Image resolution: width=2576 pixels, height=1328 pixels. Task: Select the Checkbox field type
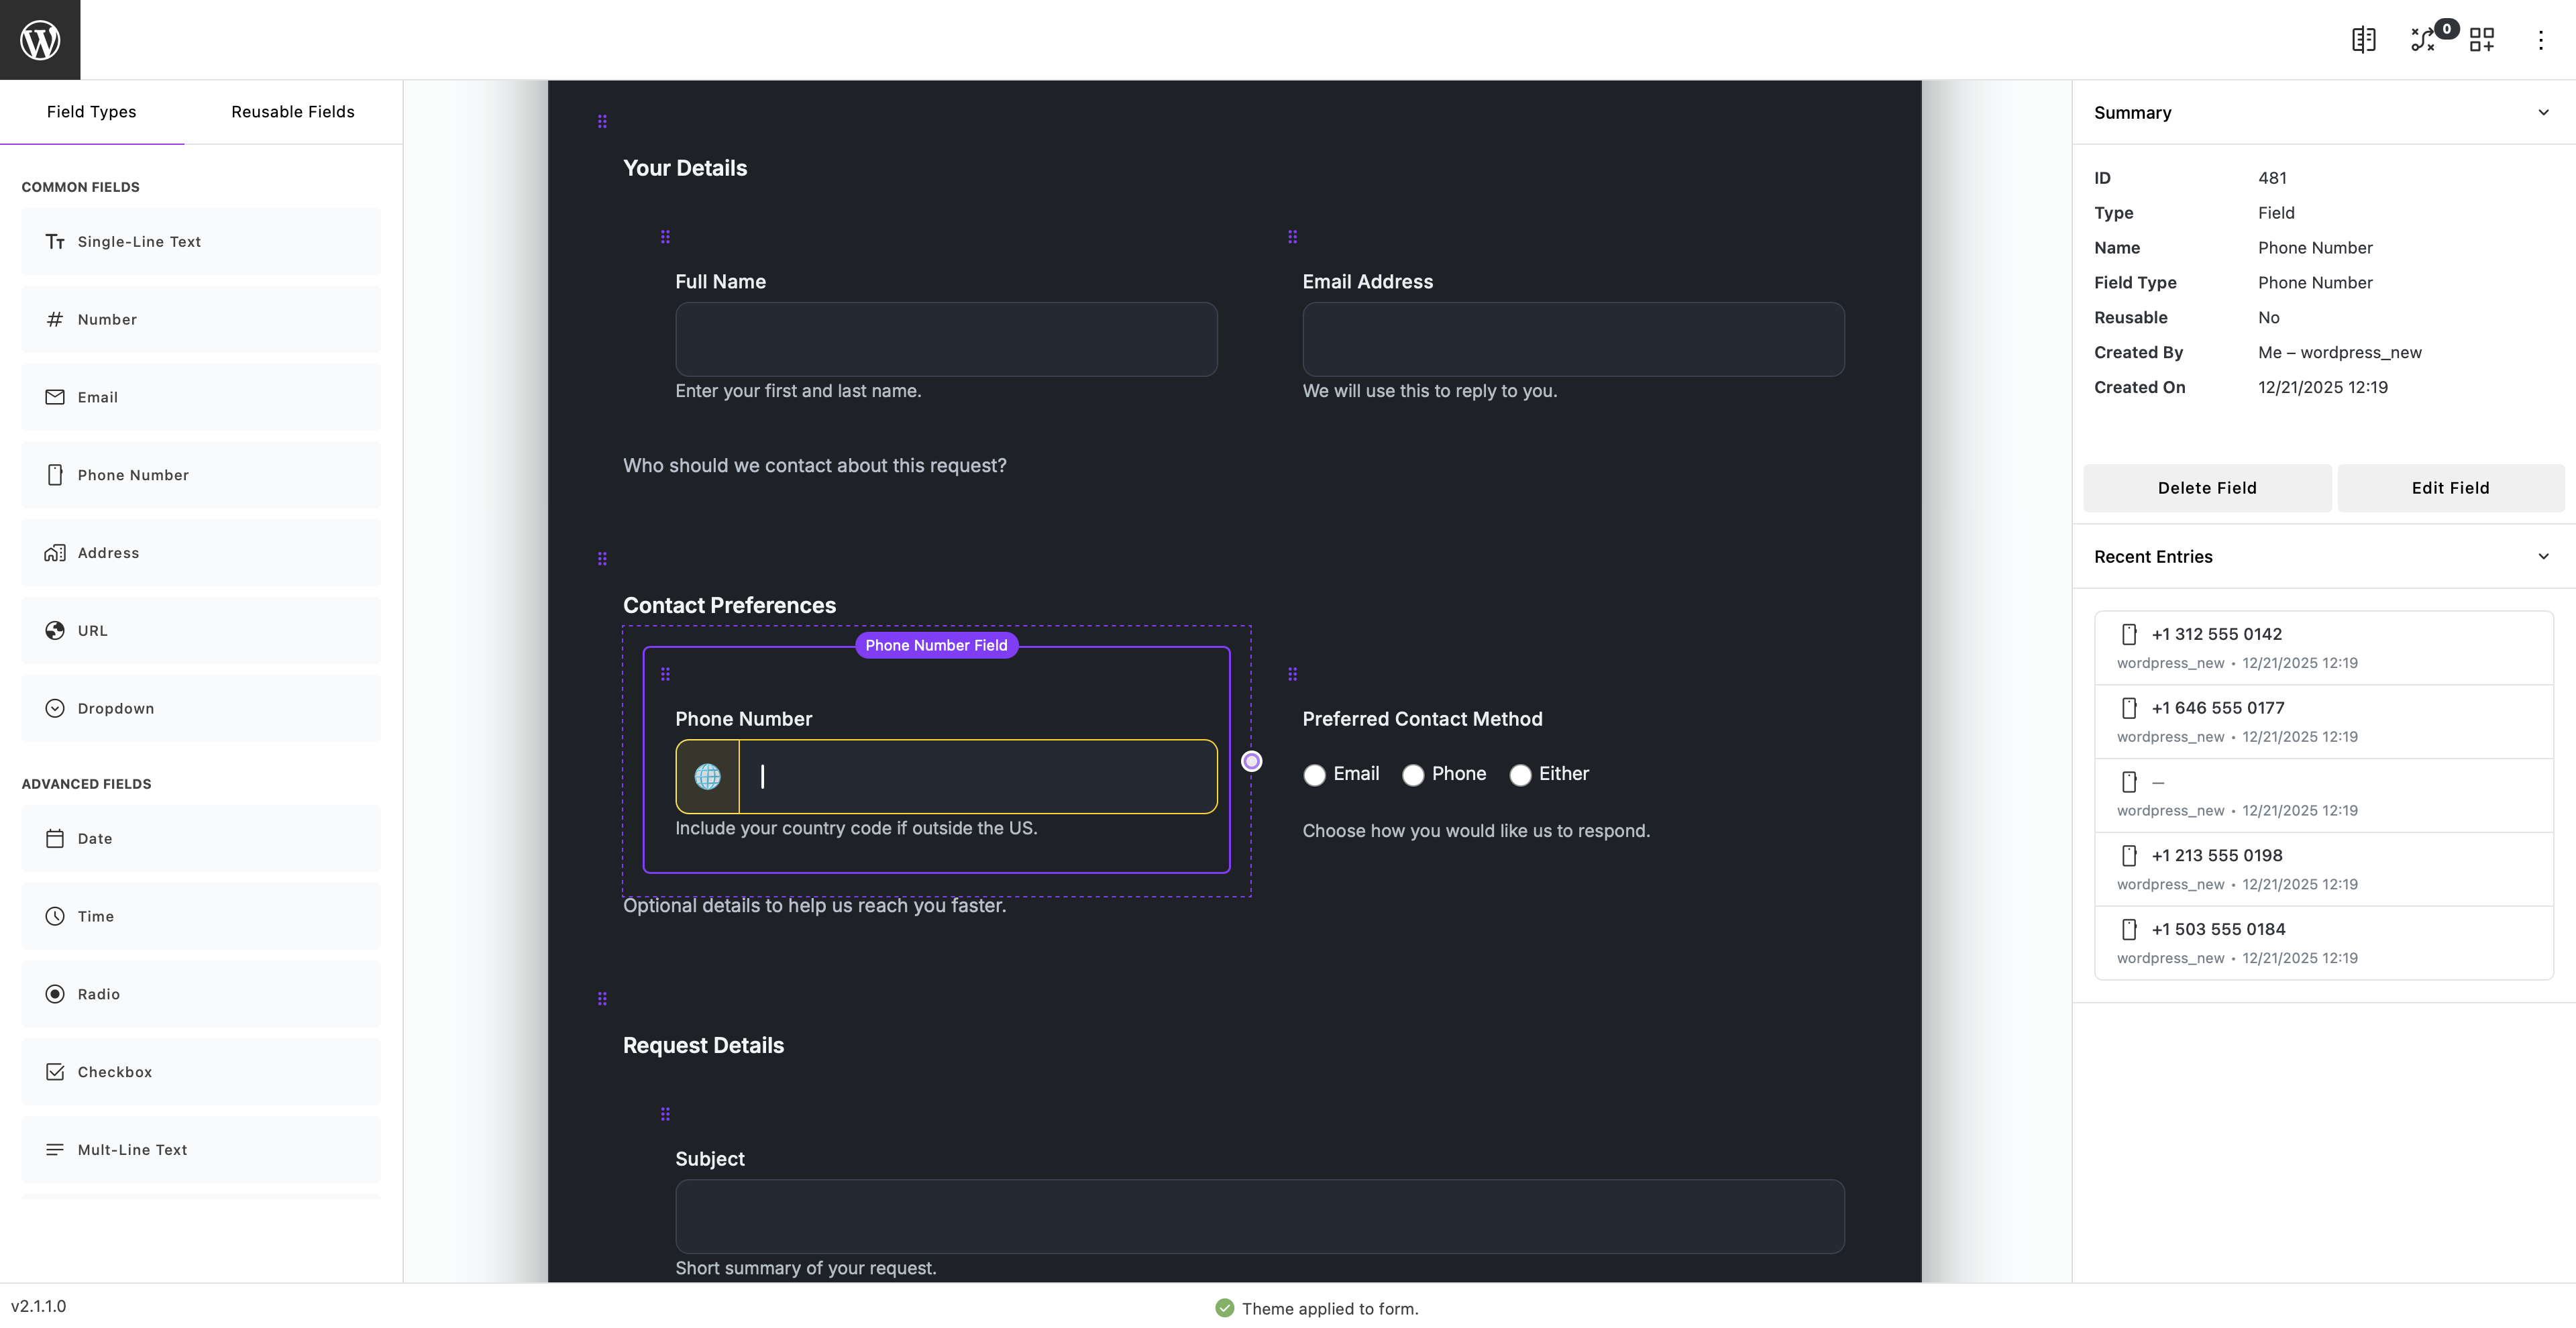coord(200,1071)
